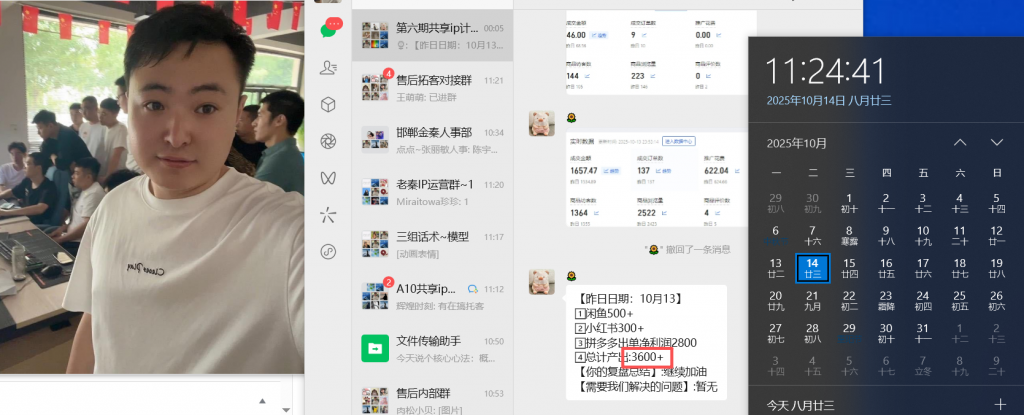The image size is (1024, 415).
Task: Select October 23 霜降 in calendar
Action: (x=886, y=301)
